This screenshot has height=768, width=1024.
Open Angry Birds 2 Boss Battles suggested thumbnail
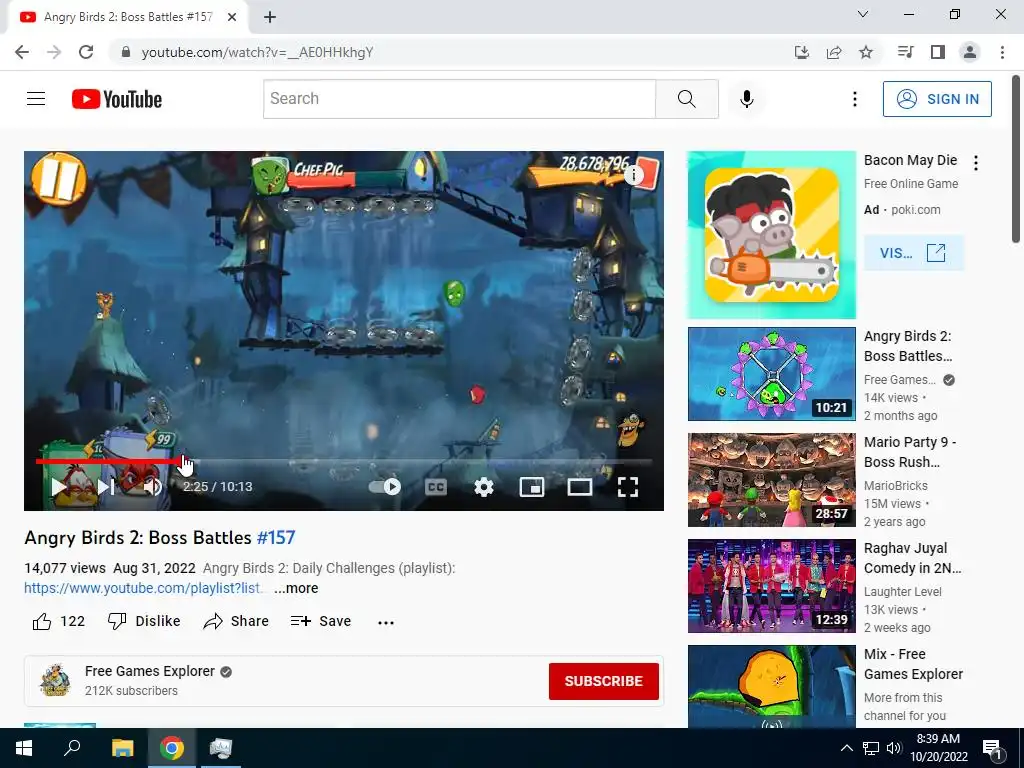[771, 374]
